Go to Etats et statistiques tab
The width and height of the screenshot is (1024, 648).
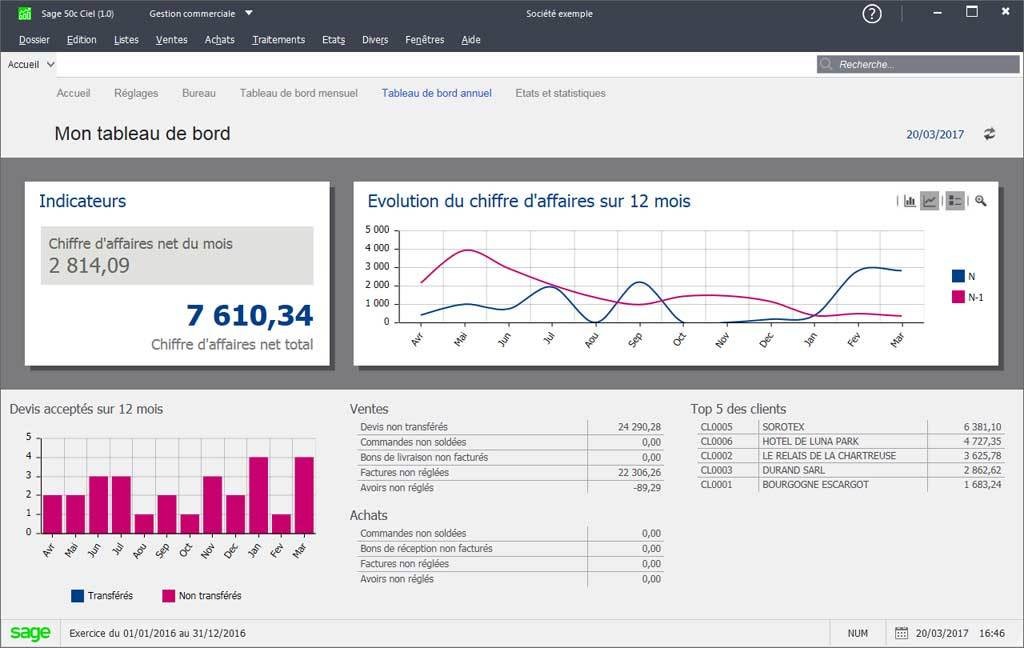tap(560, 93)
